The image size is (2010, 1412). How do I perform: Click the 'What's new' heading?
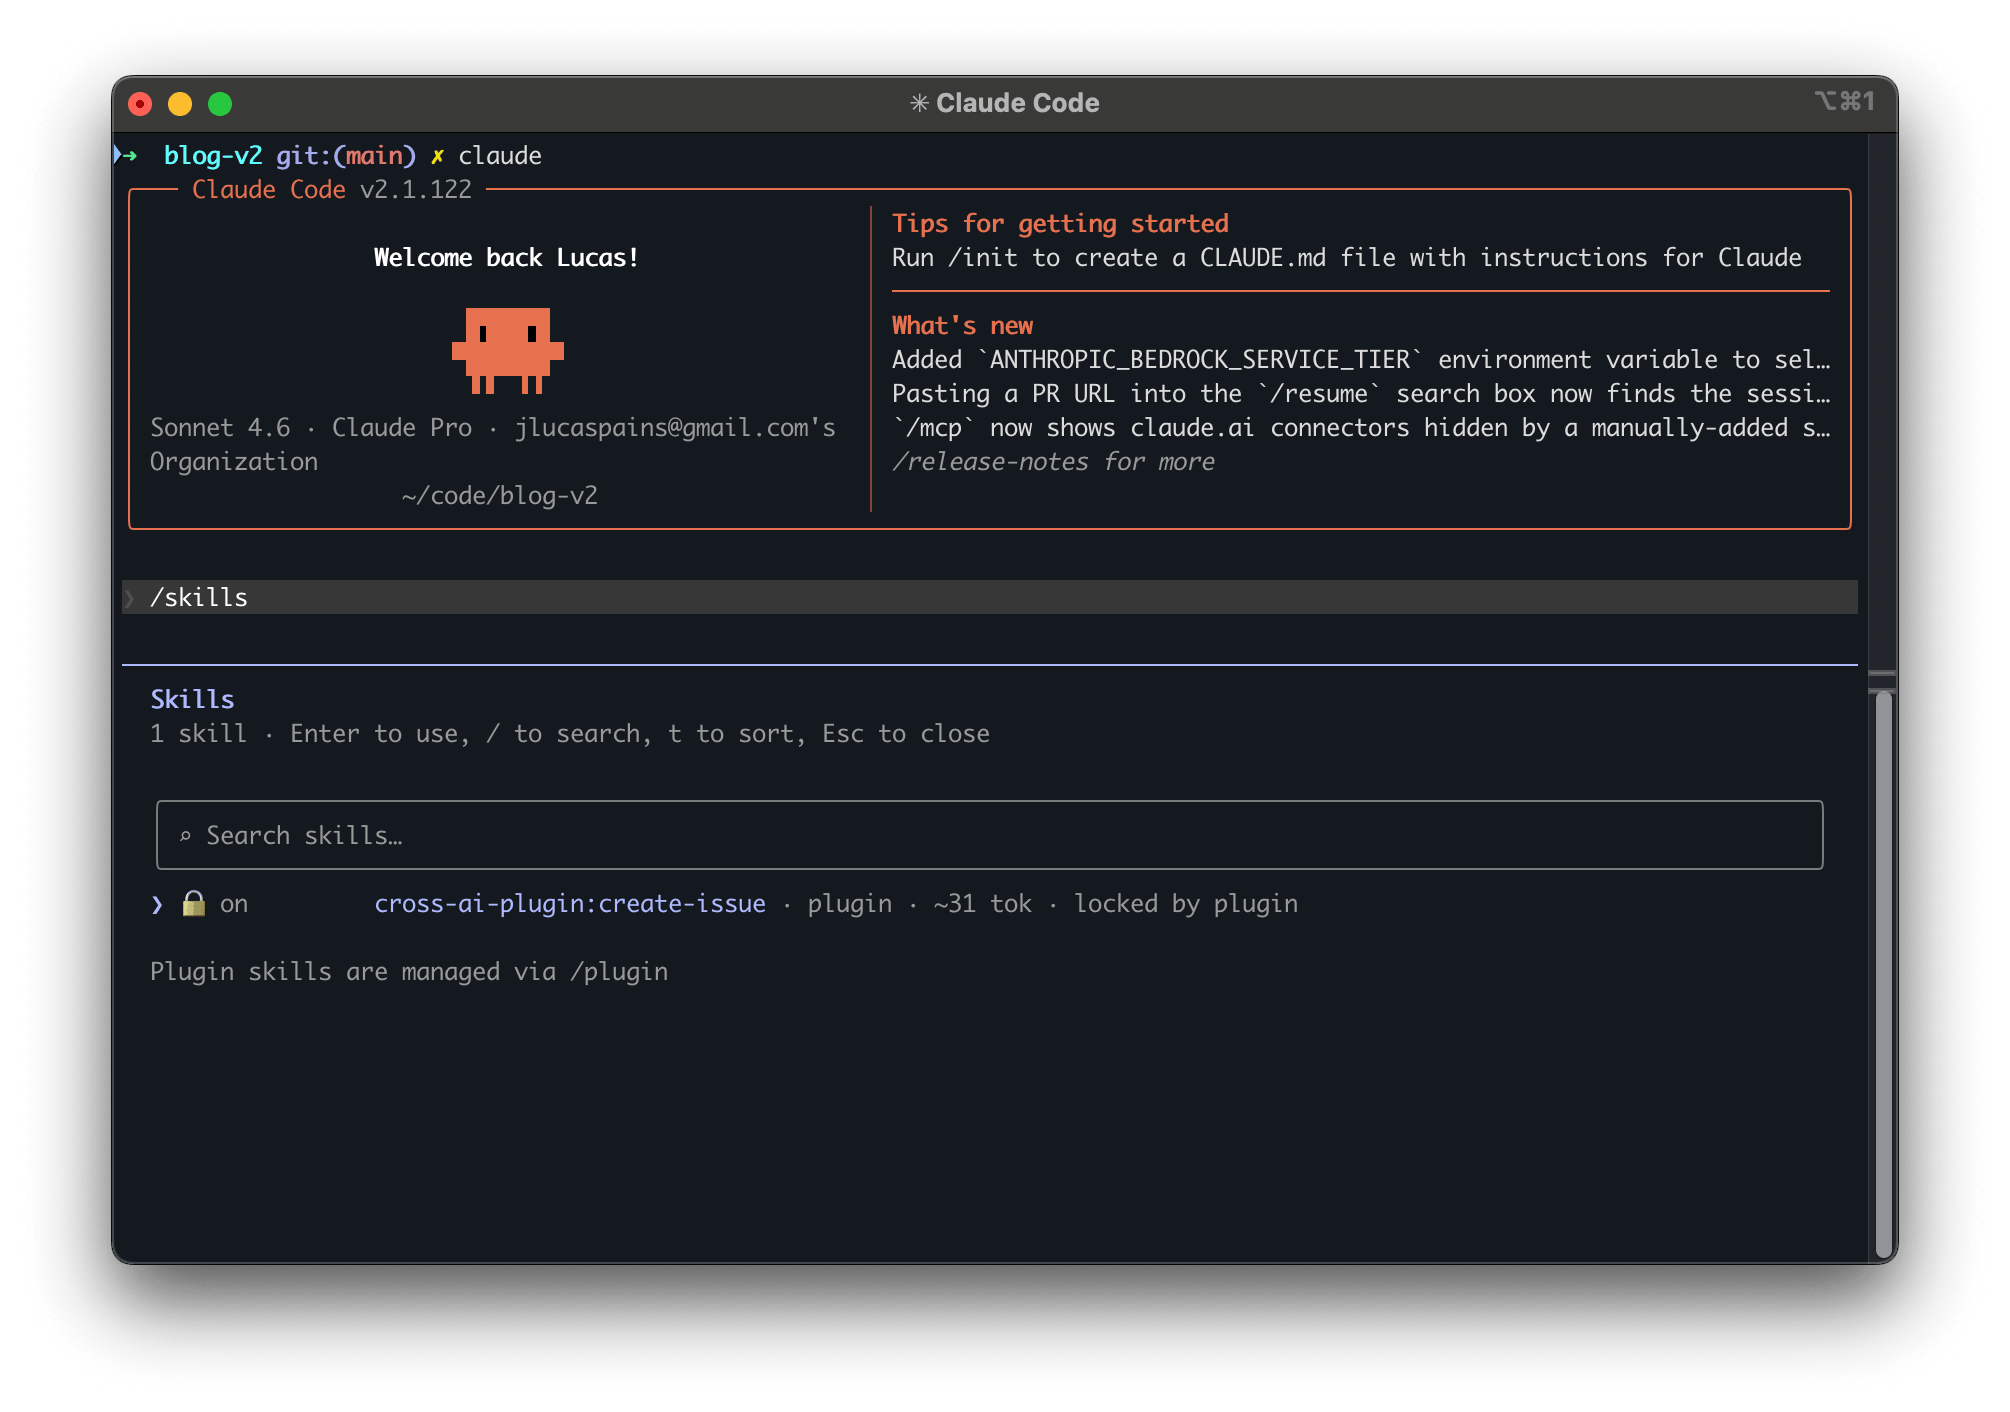[x=962, y=326]
